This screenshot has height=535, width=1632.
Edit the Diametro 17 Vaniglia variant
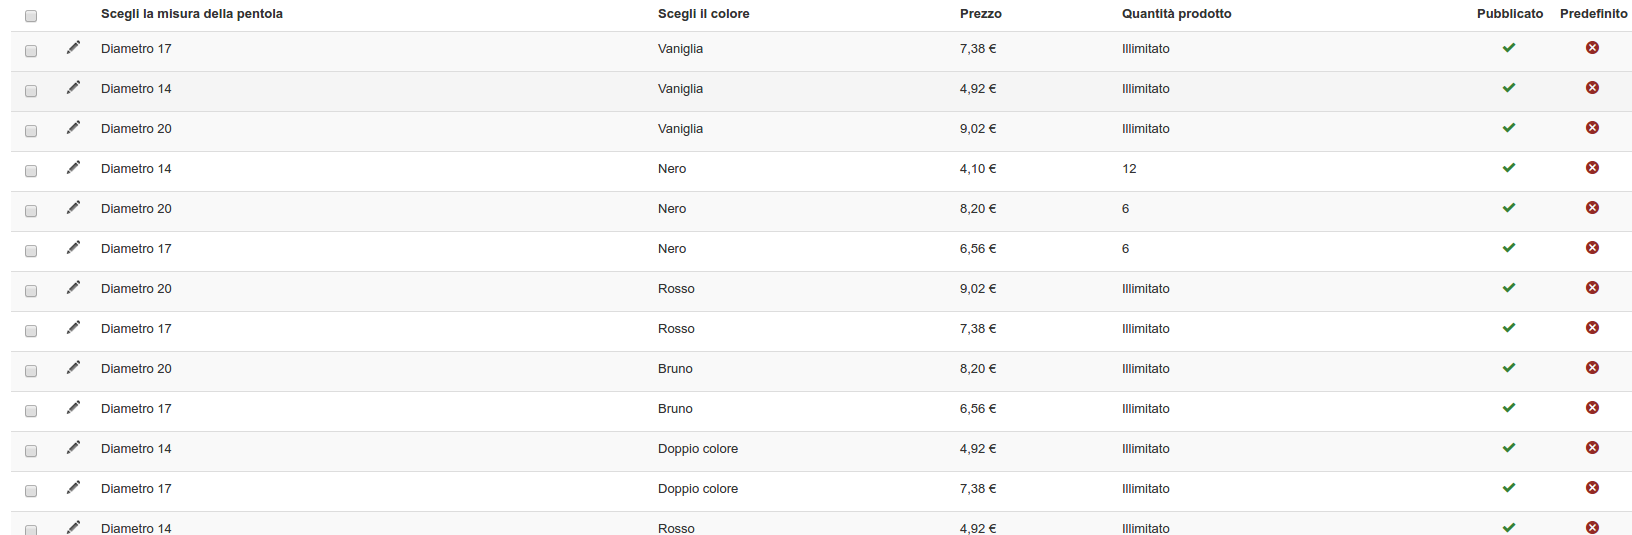[73, 48]
